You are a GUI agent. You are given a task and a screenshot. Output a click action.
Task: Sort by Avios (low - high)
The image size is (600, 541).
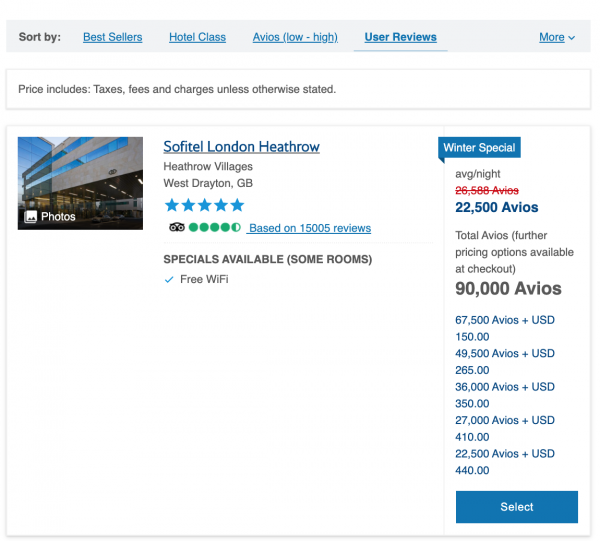(295, 38)
